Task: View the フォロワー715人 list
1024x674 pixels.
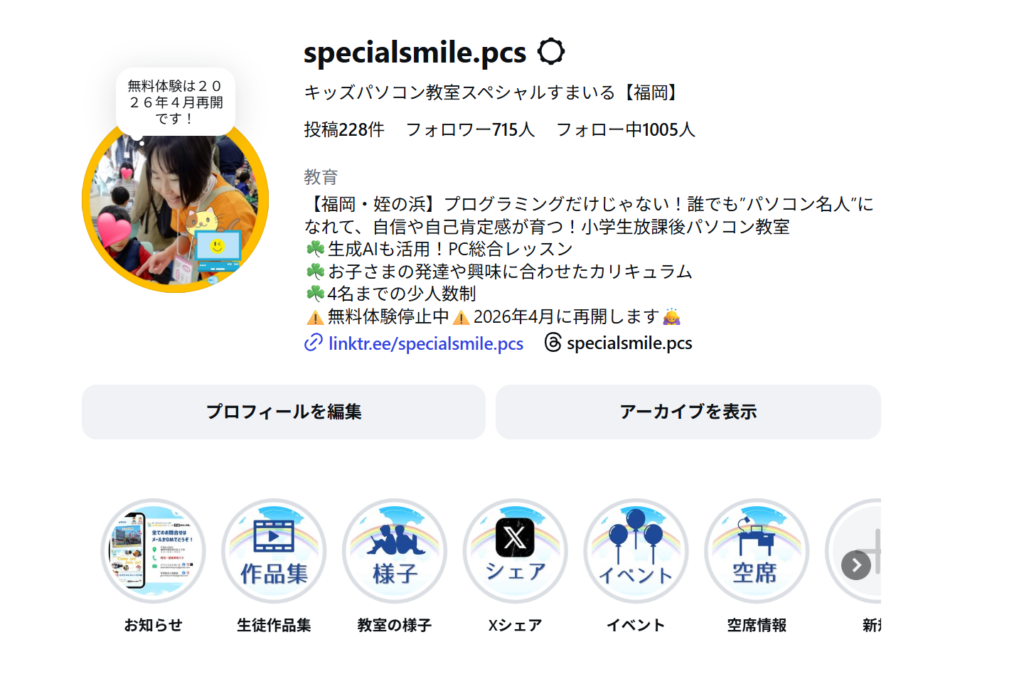Action: point(470,130)
